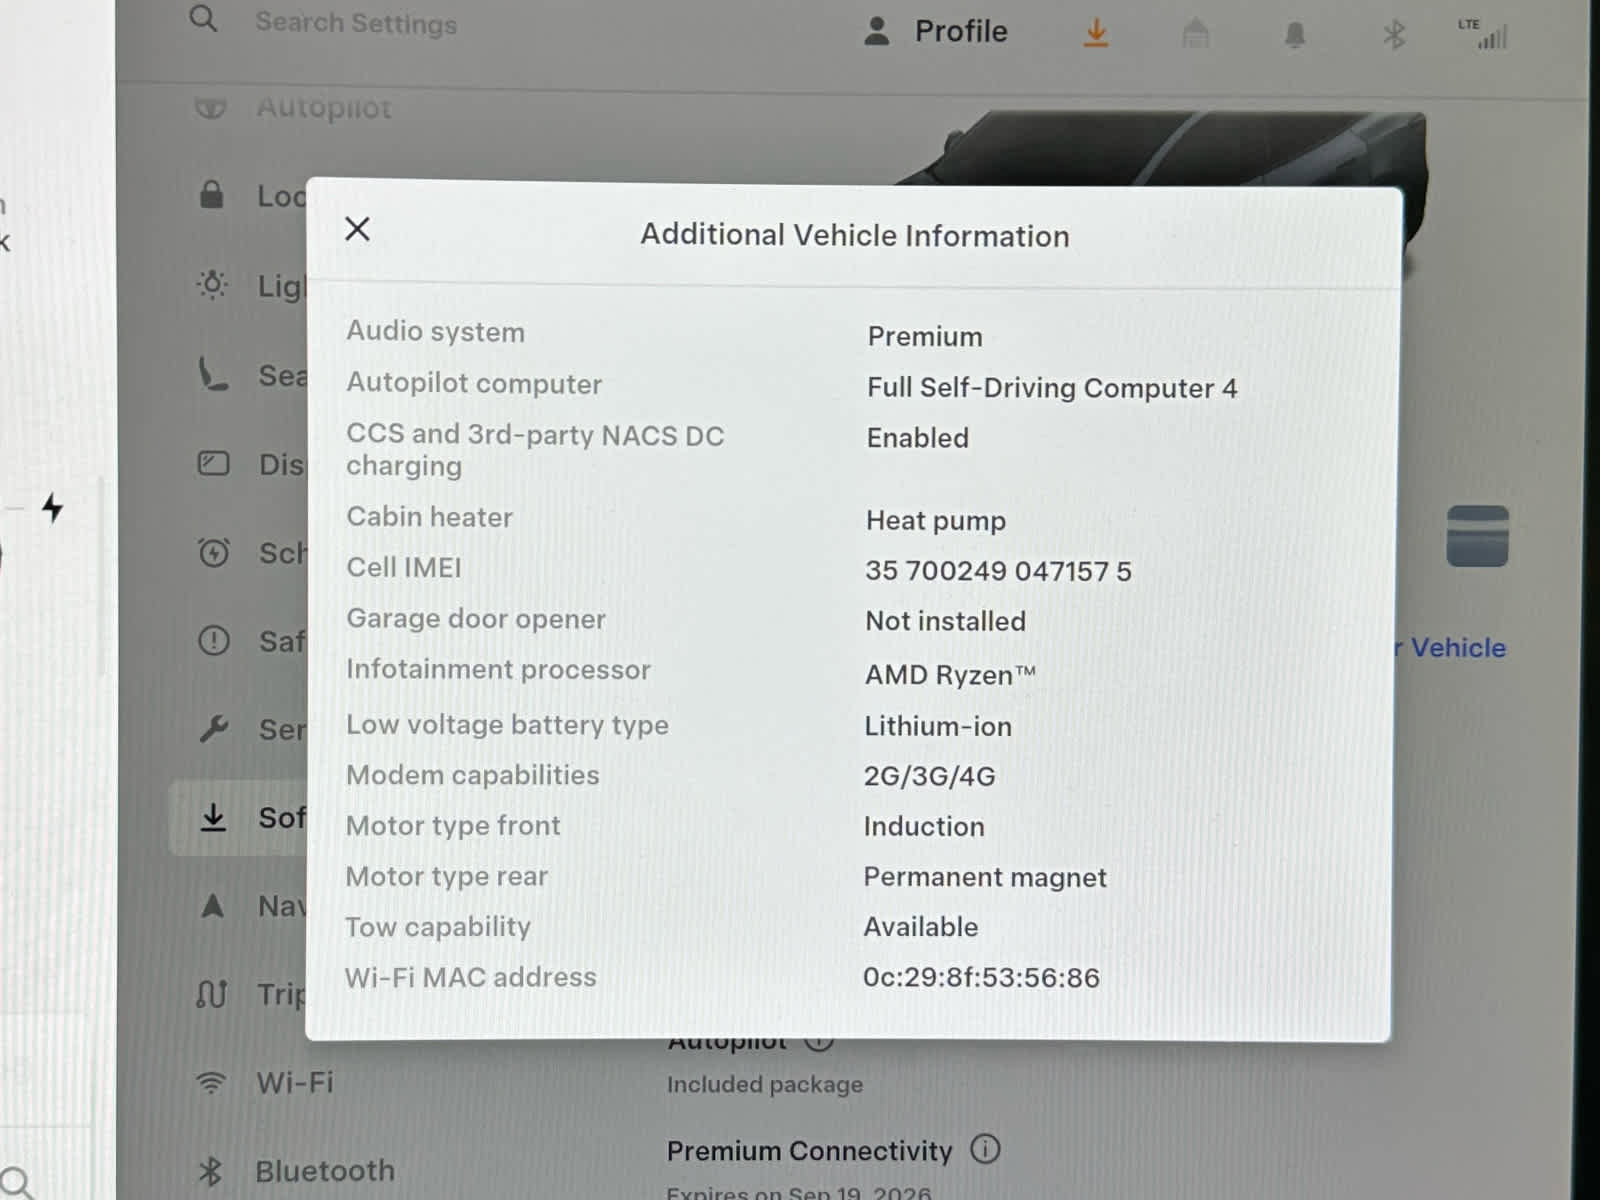Image resolution: width=1600 pixels, height=1200 pixels.
Task: Tap the Premium Connectivity info icon
Action: (985, 1150)
